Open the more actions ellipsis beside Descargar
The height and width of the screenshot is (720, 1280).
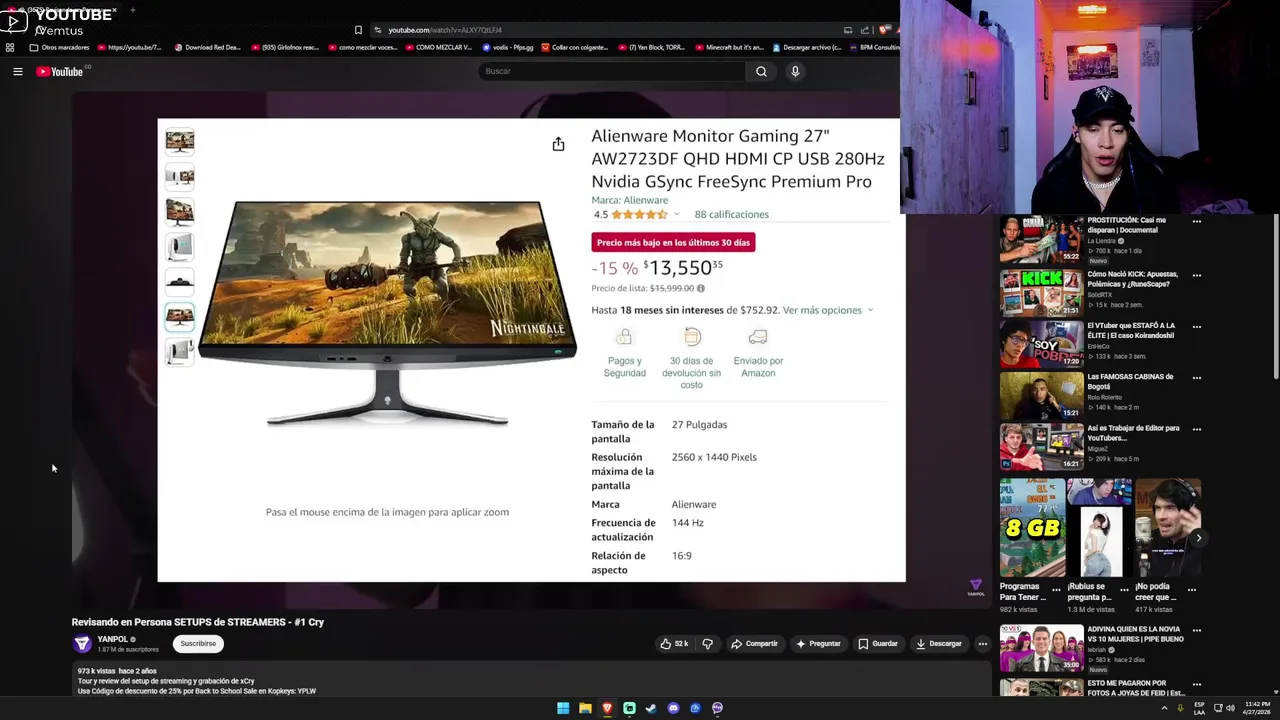click(982, 644)
